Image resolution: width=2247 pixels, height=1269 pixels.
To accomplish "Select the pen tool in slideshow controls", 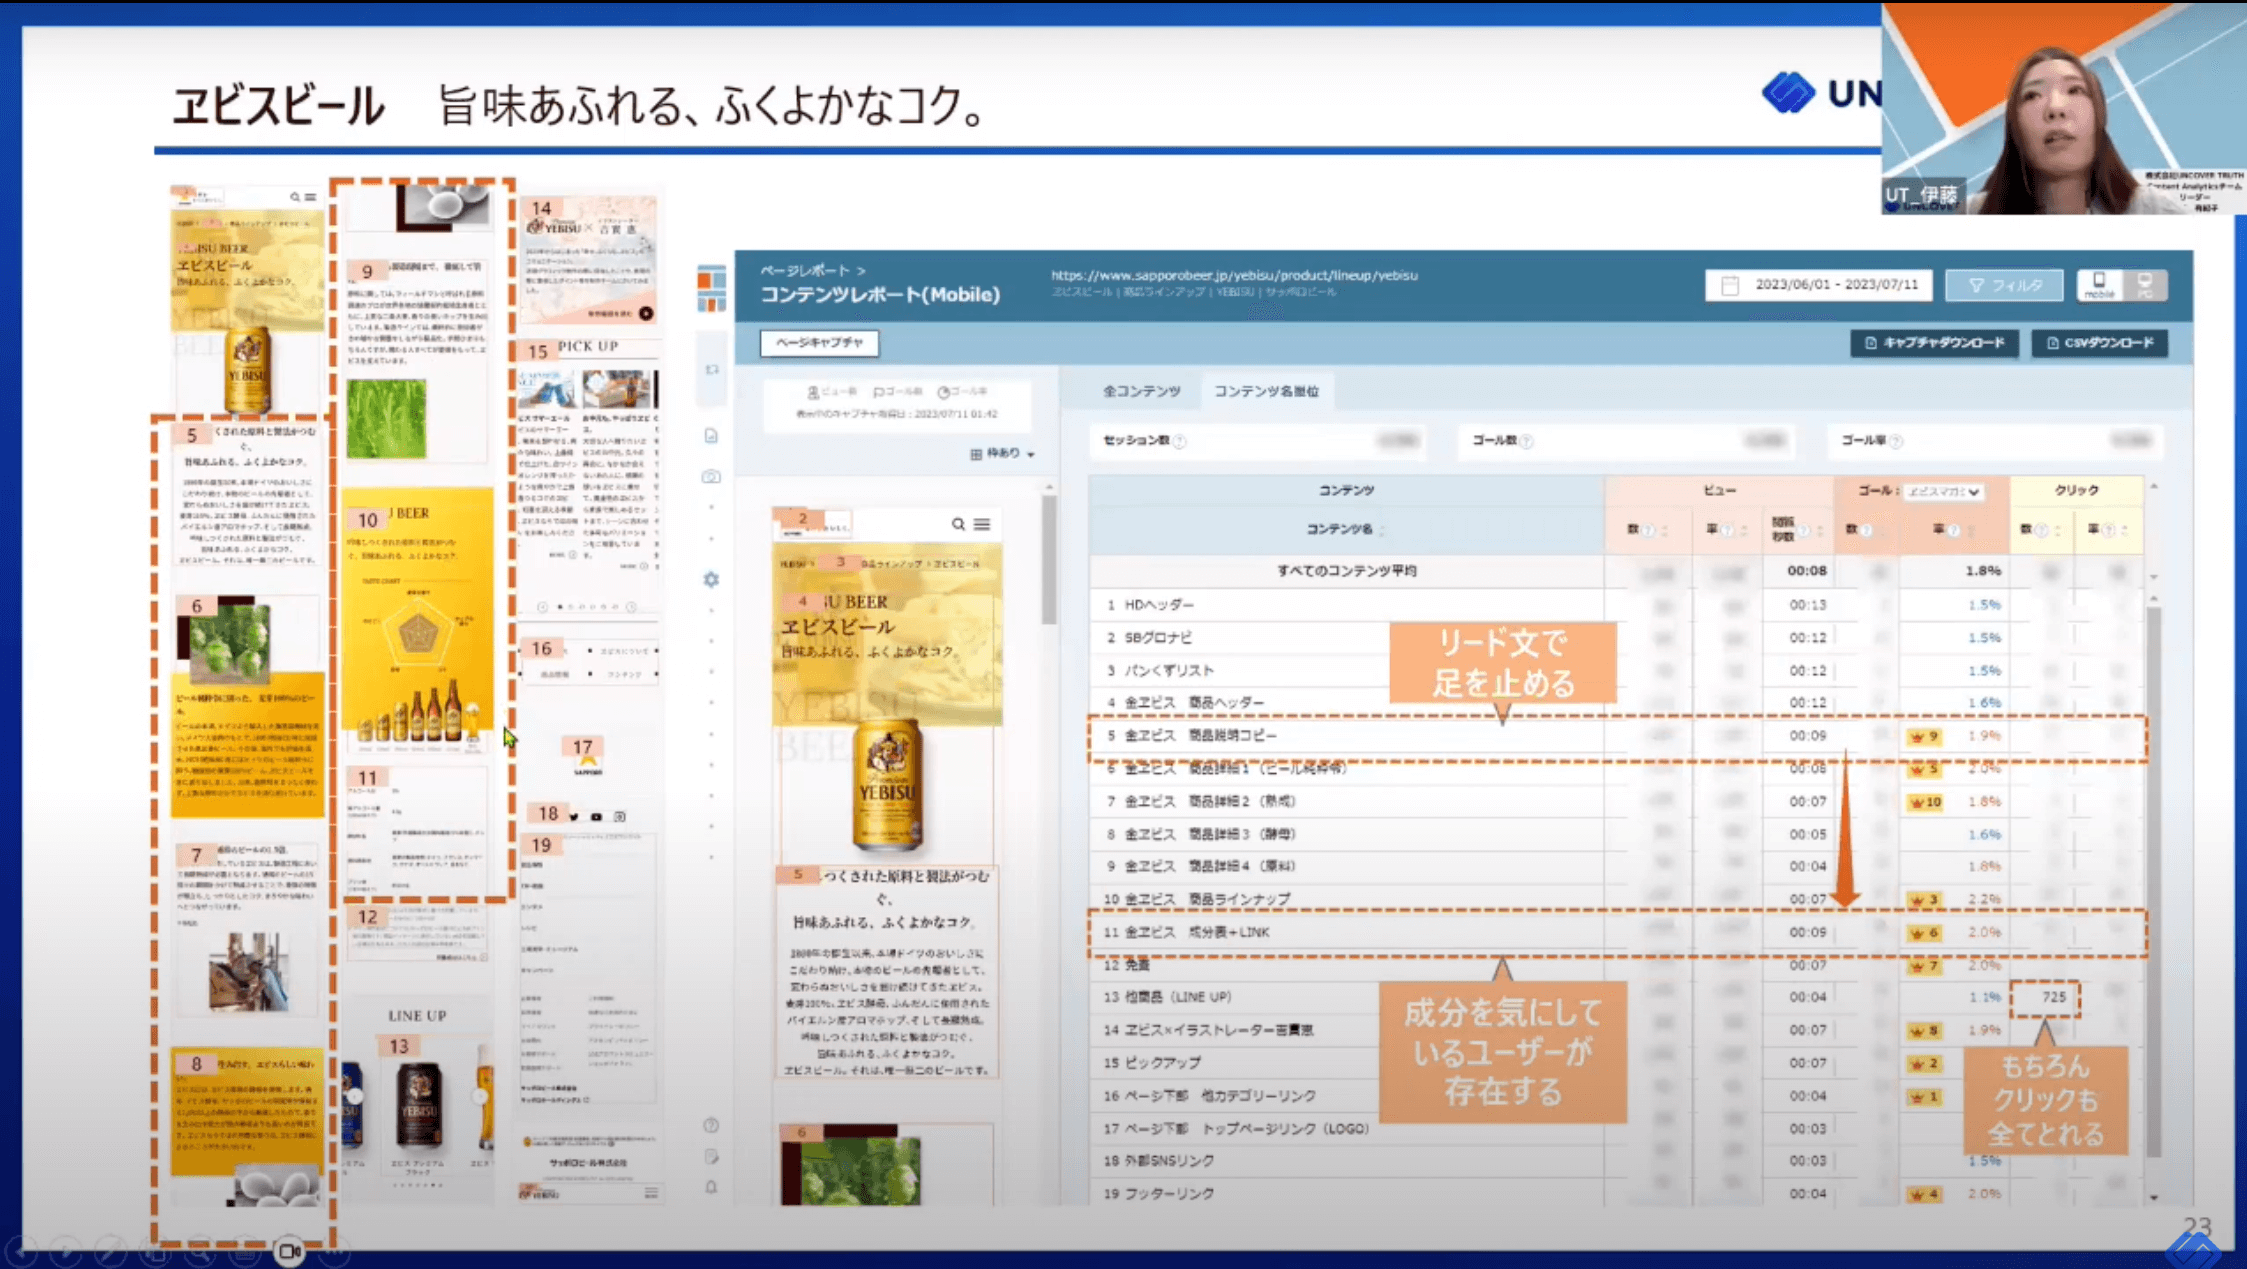I will coord(110,1250).
